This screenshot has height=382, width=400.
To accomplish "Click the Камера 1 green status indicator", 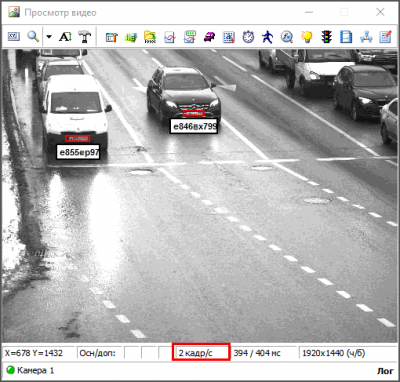I will pos(11,370).
